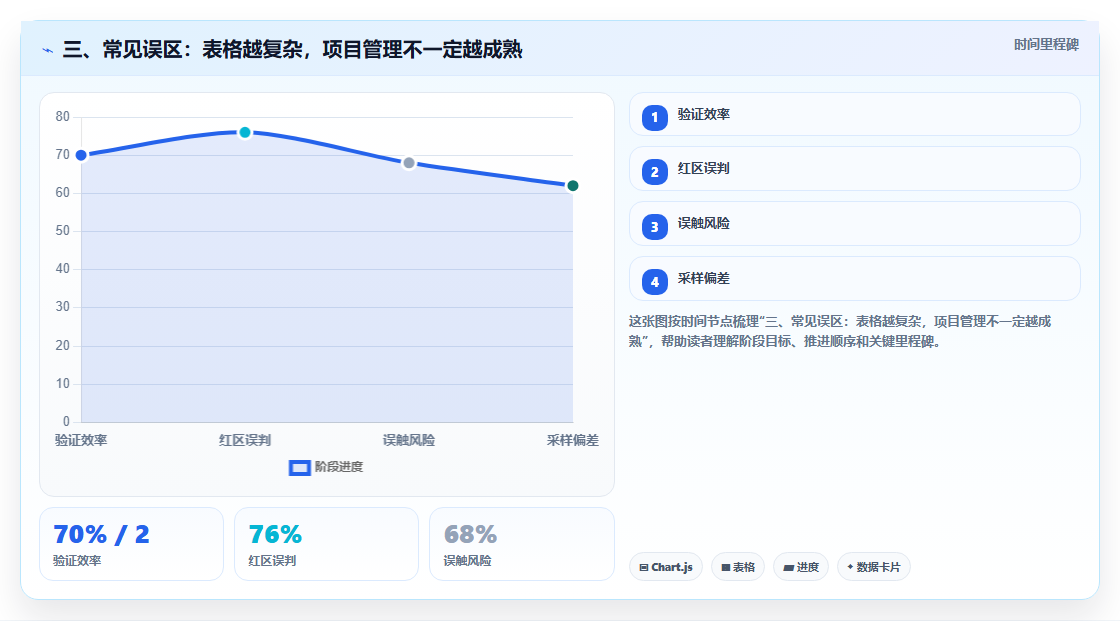Click y-axis value 80
This screenshot has width=1120, height=621.
tap(63, 116)
